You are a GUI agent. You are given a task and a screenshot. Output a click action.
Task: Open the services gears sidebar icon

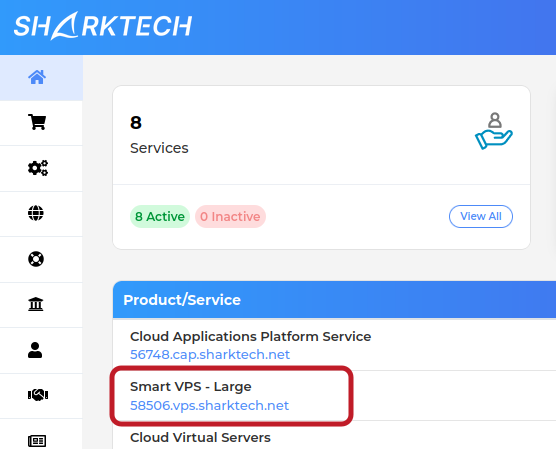coord(38,168)
